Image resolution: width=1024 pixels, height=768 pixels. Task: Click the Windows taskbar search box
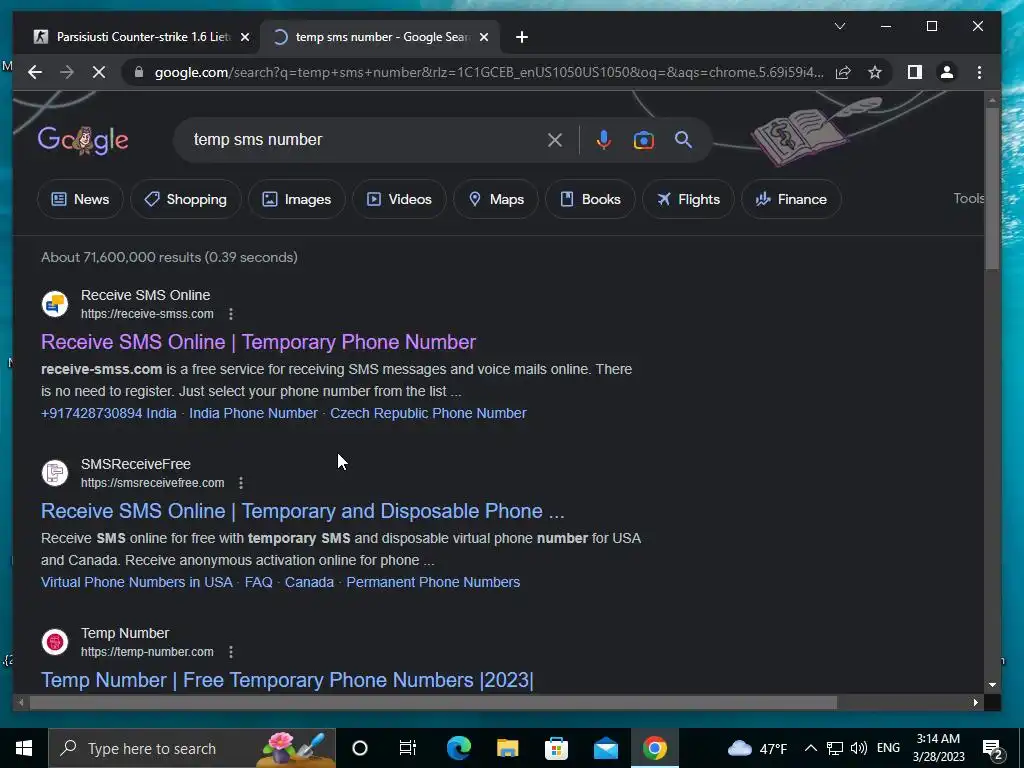tap(192, 748)
